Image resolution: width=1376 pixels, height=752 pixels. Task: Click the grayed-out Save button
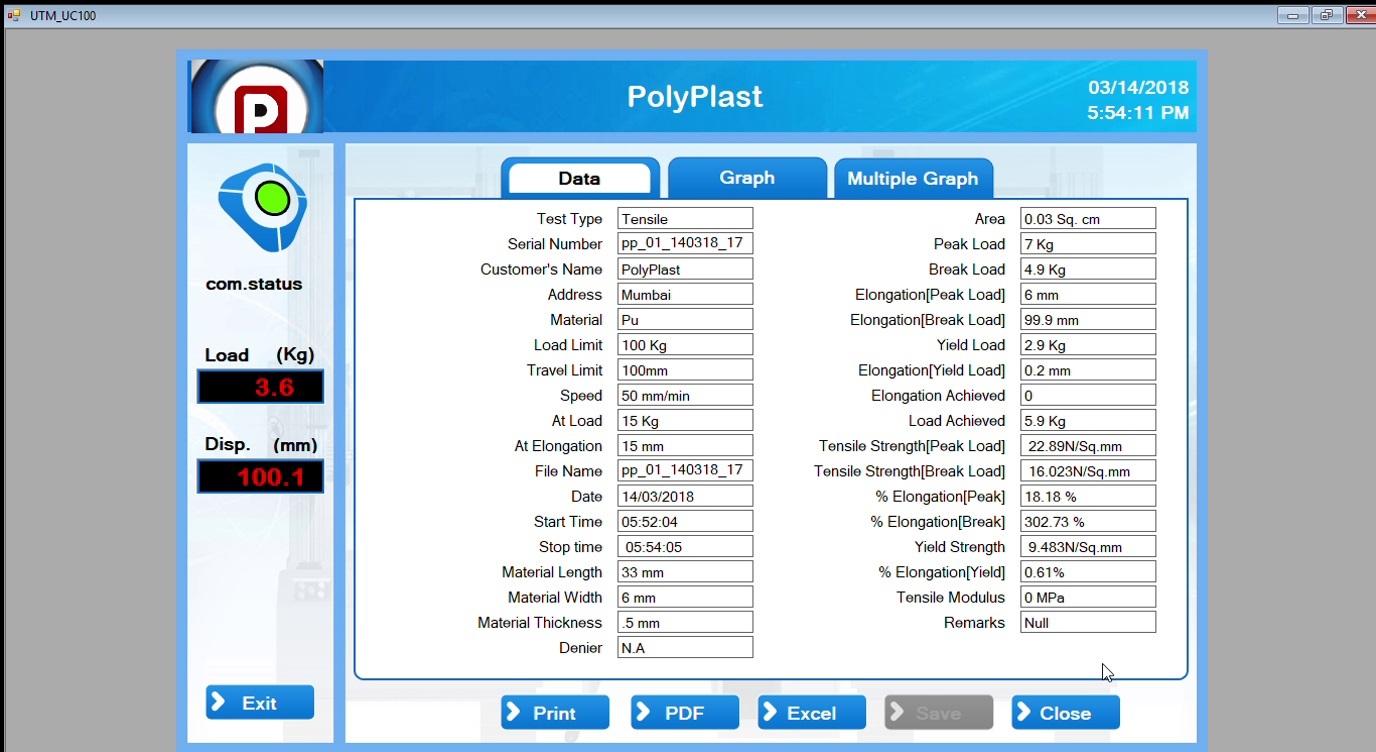(x=938, y=713)
